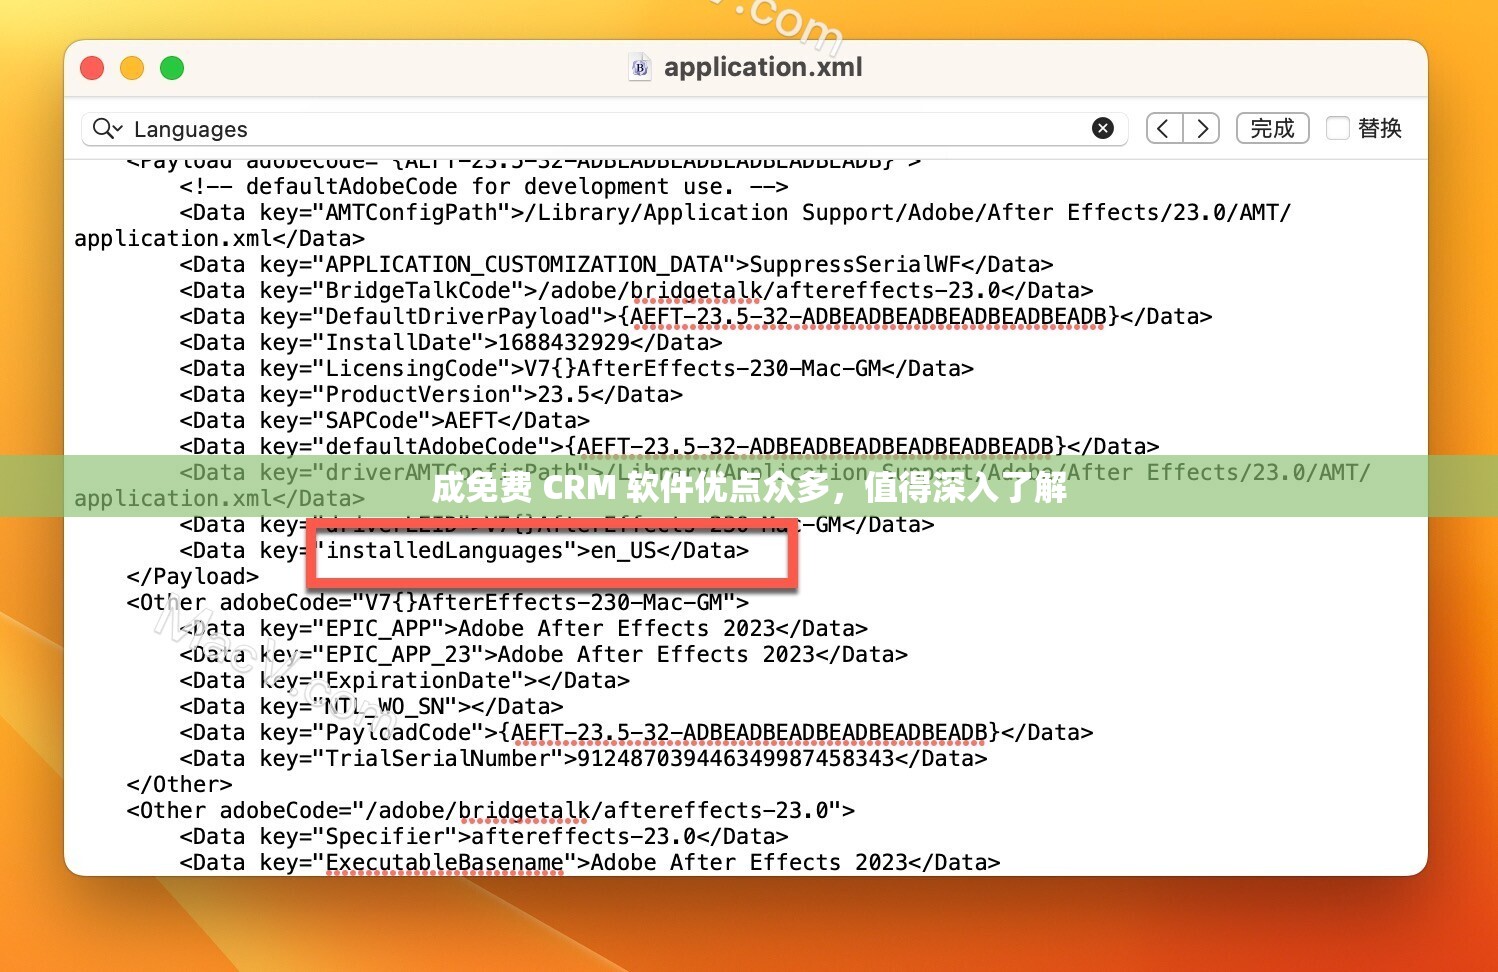Close the application.xml window
The height and width of the screenshot is (972, 1498).
click(92, 68)
